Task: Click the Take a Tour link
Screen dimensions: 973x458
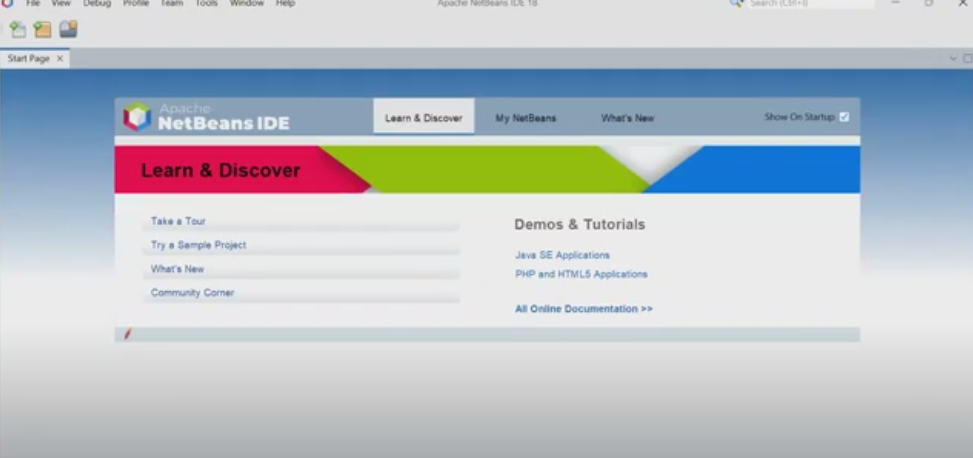Action: click(178, 221)
